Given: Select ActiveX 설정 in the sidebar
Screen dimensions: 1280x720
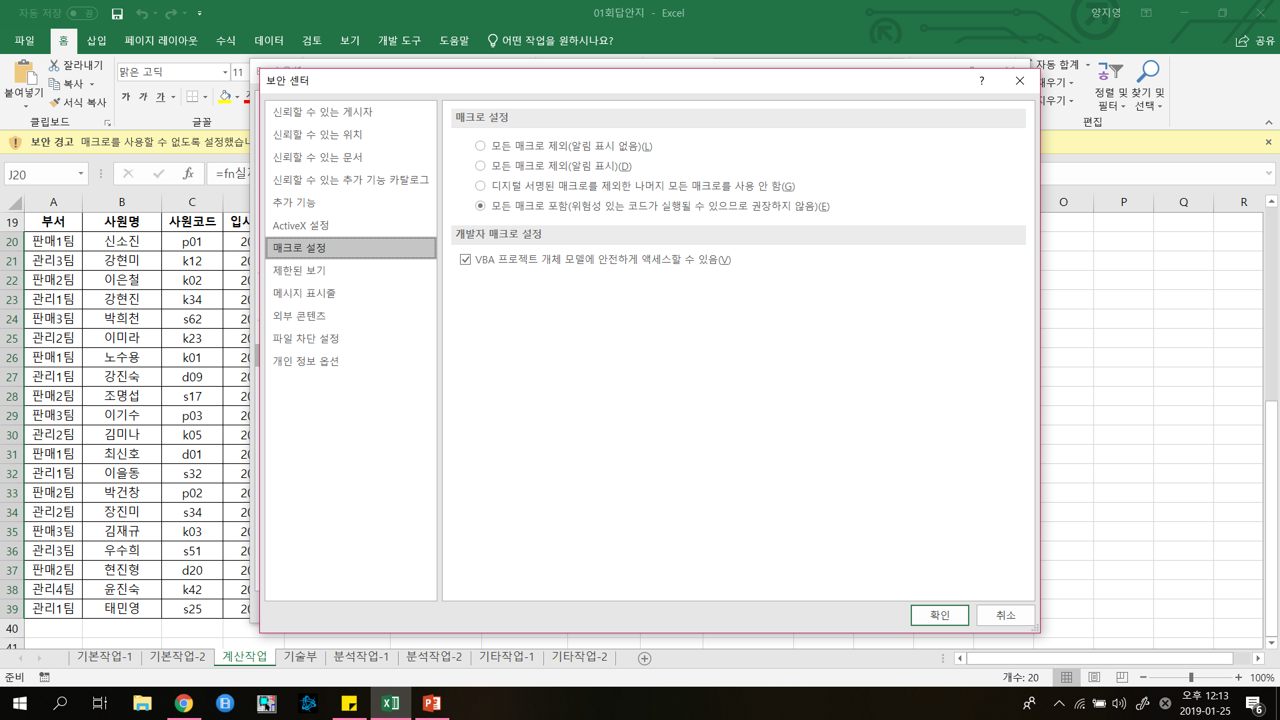Looking at the screenshot, I should pyautogui.click(x=301, y=225).
